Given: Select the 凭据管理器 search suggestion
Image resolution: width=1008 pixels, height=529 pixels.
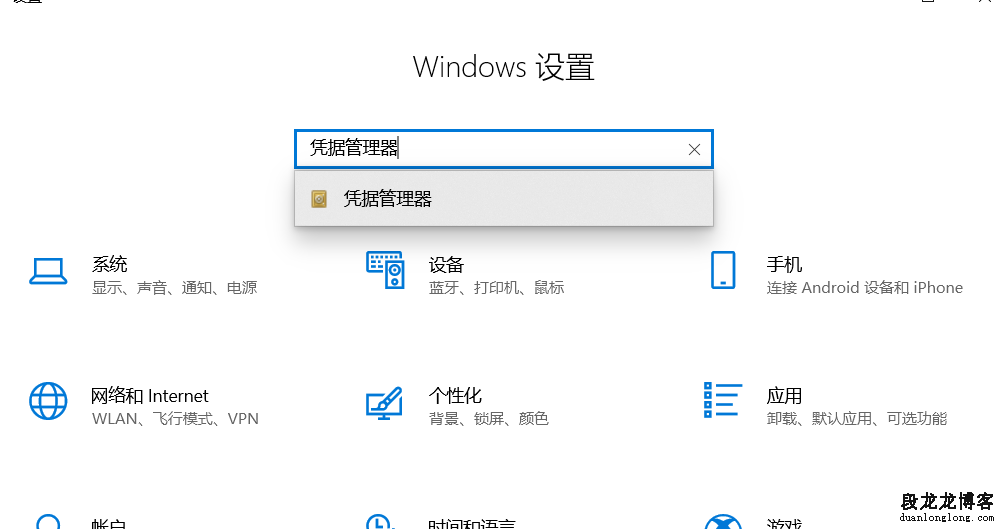Looking at the screenshot, I should pos(503,199).
